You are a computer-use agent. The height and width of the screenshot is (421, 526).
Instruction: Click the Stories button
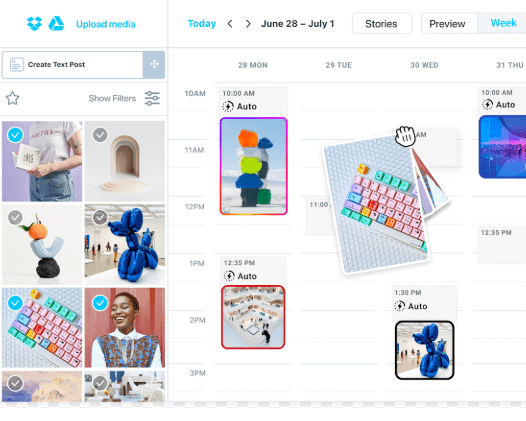(x=381, y=23)
